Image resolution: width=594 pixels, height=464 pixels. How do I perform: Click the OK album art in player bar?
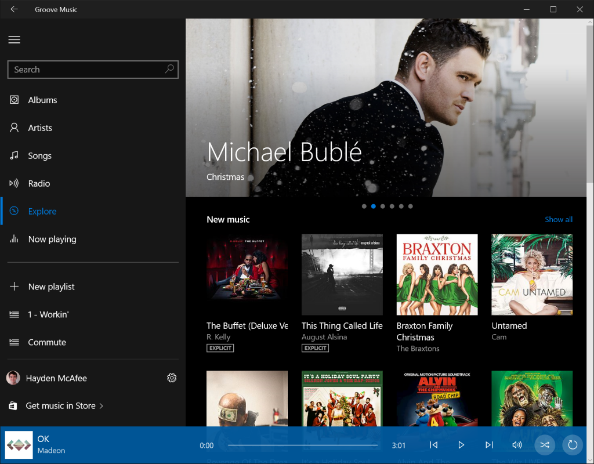[x=19, y=445]
